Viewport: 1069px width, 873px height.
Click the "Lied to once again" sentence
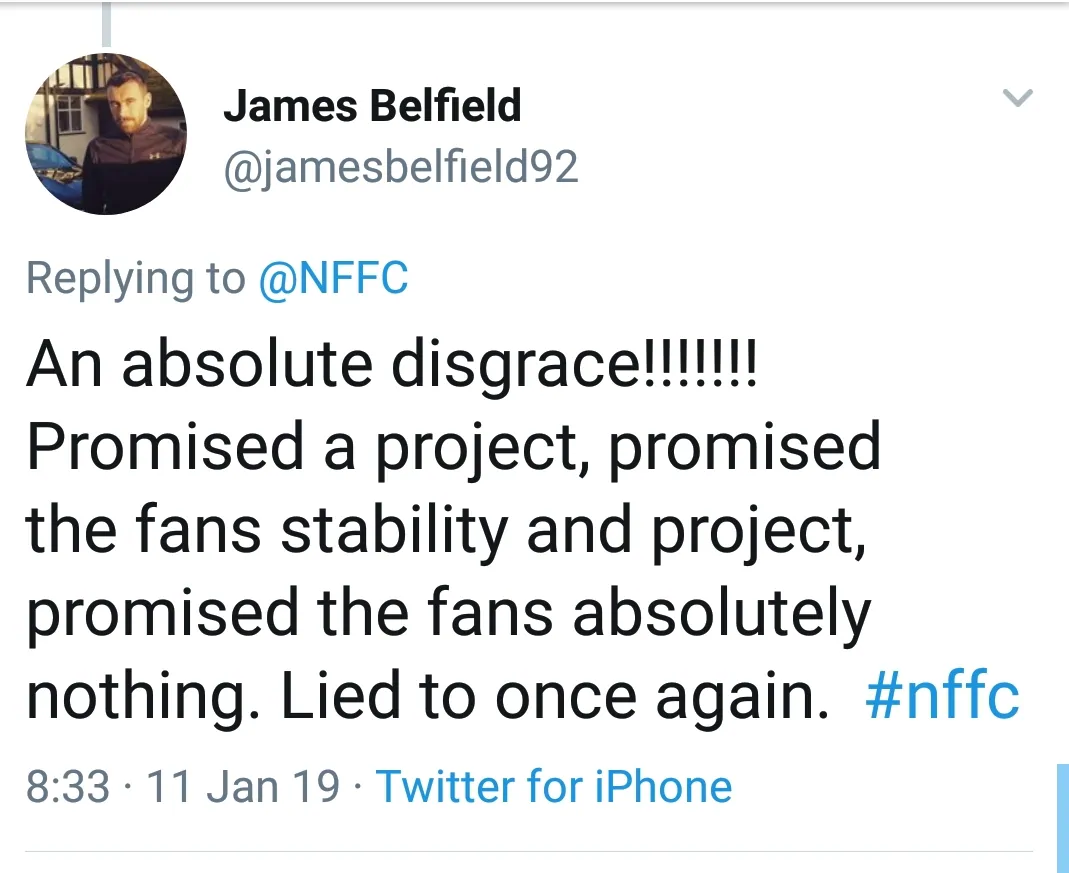[555, 695]
